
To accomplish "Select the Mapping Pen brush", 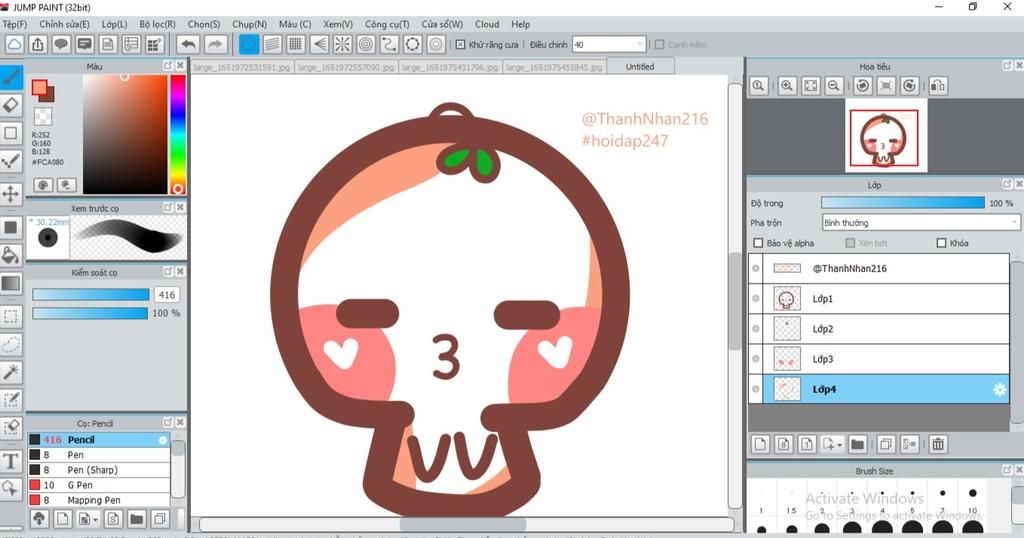I will [99, 500].
